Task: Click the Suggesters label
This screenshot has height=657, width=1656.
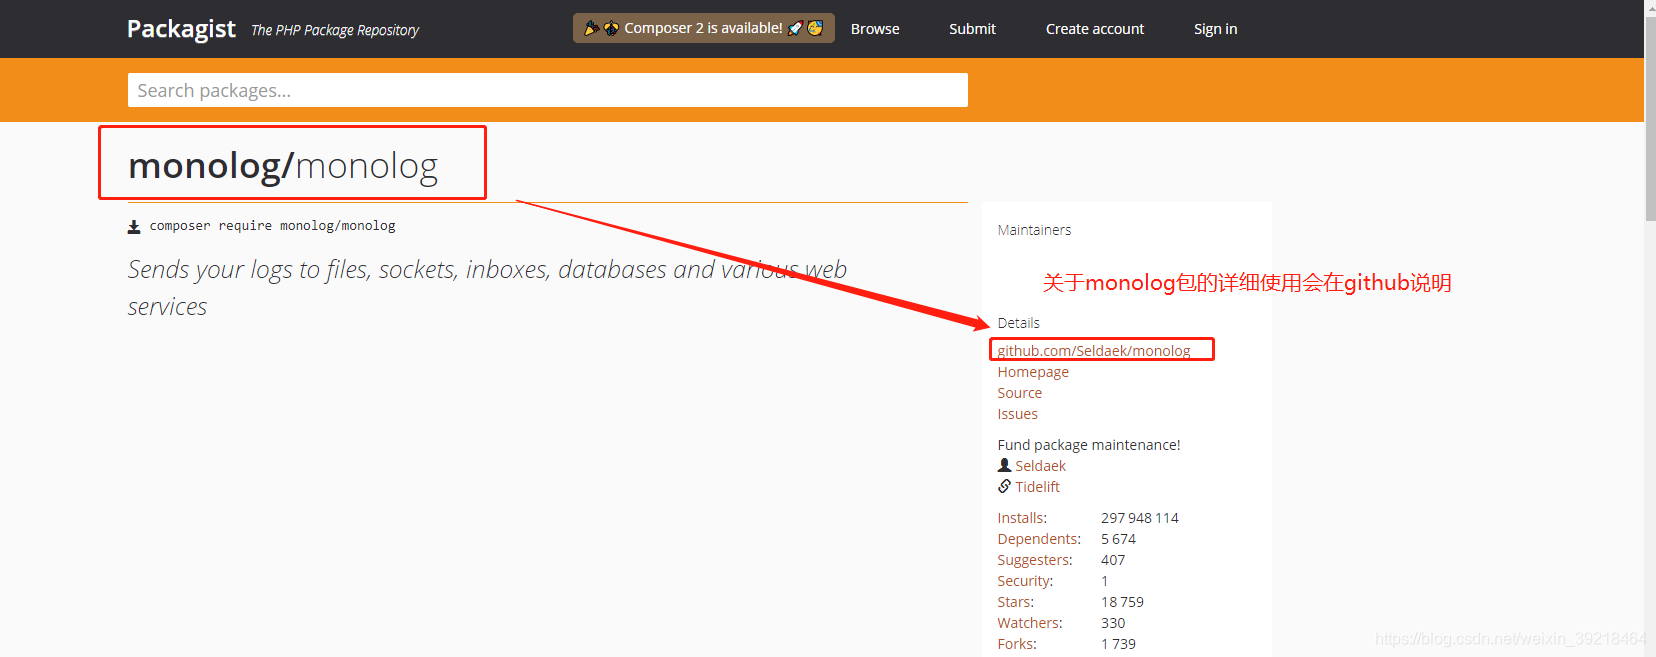Action: [1035, 560]
